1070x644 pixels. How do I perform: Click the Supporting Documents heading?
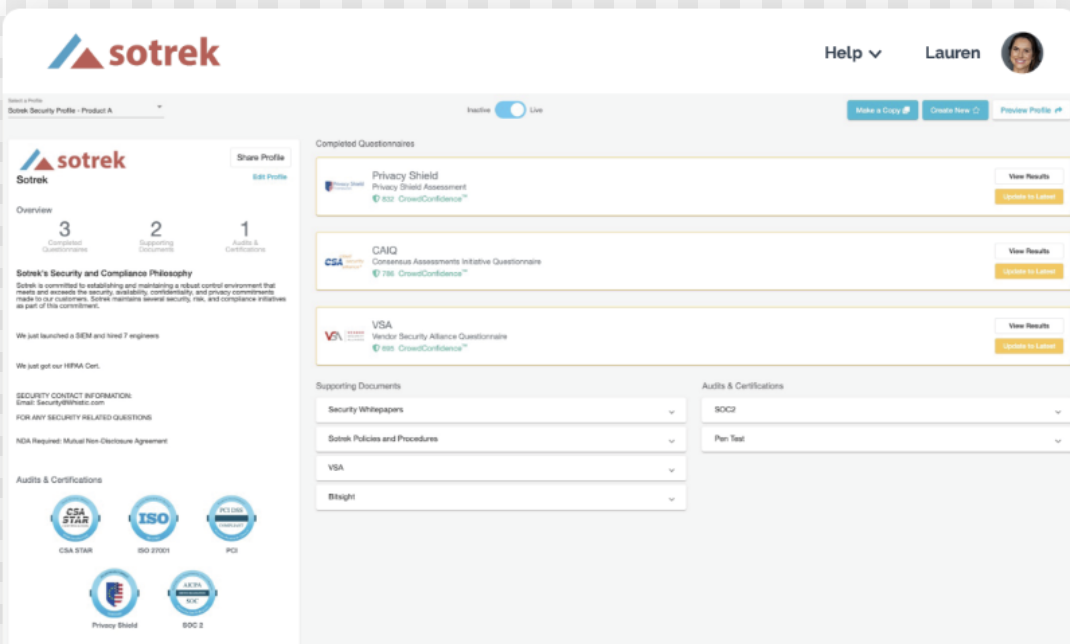358,386
